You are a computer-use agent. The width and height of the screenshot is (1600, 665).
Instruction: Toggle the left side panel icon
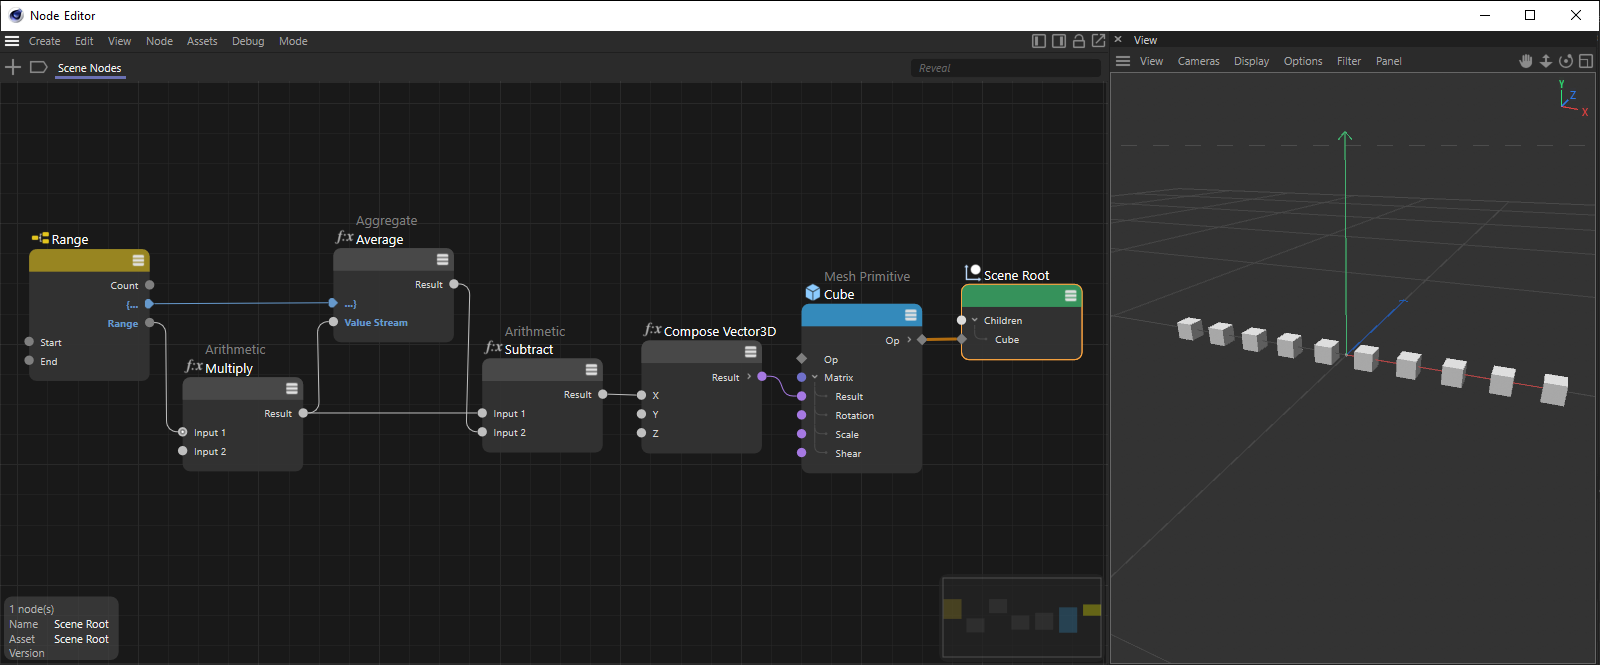(1039, 41)
